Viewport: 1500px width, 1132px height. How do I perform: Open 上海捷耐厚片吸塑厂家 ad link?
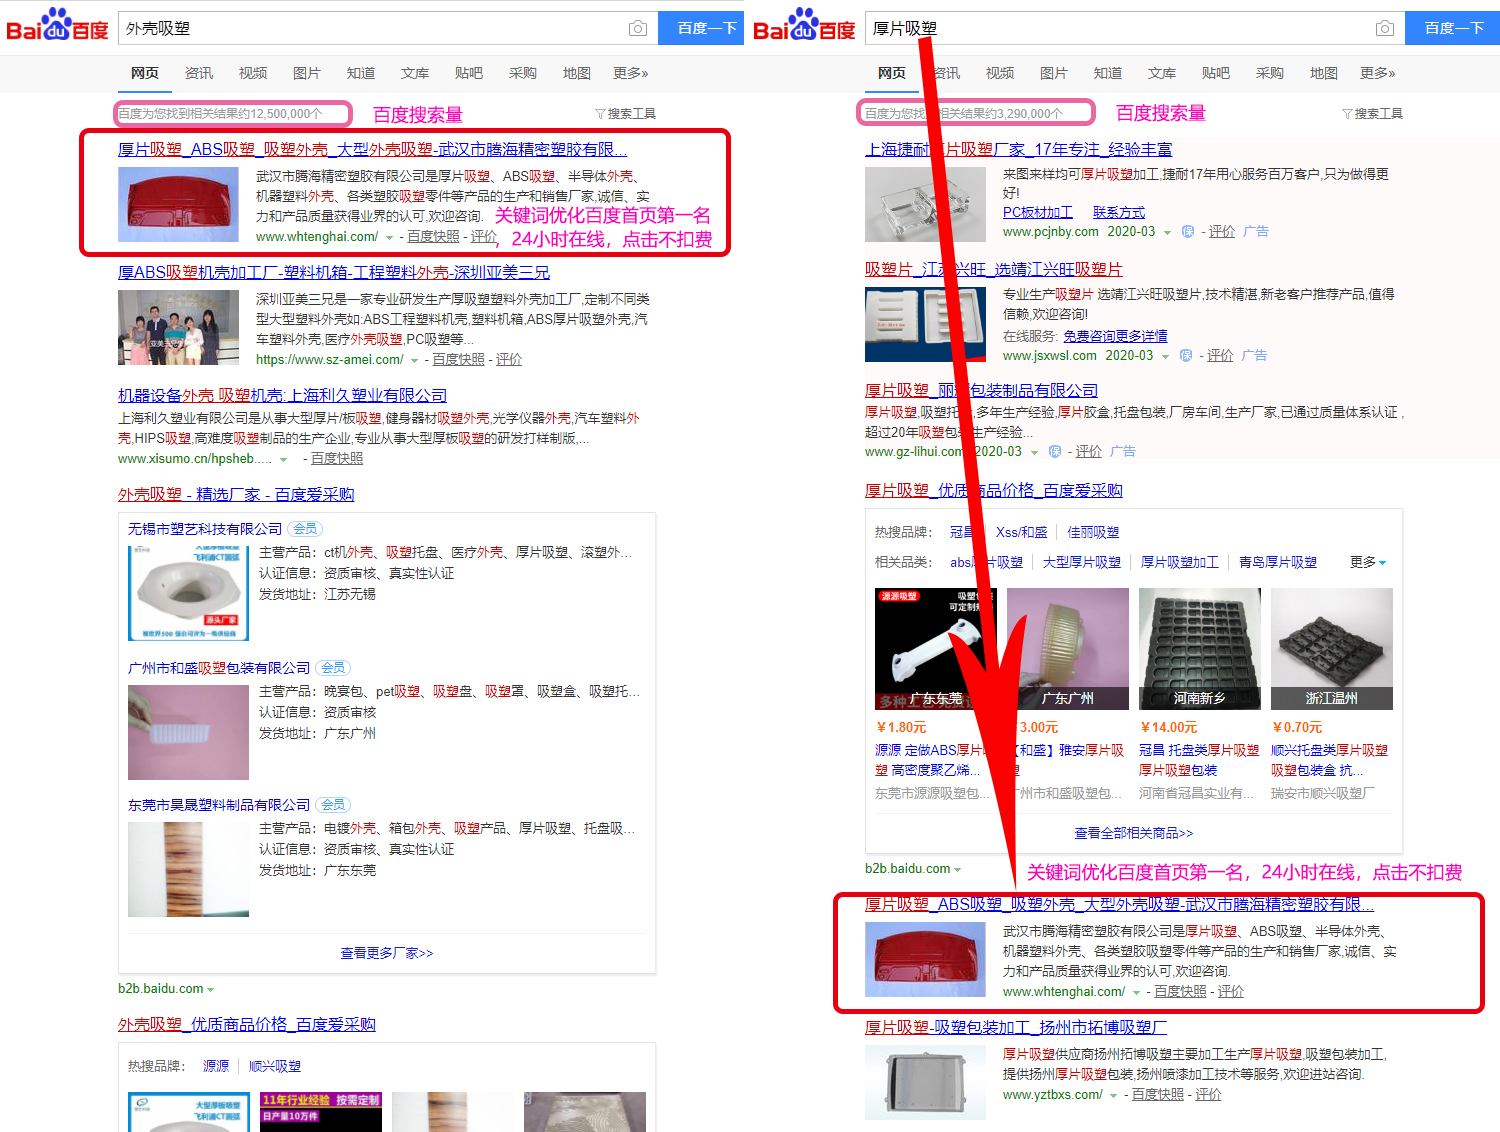tap(1018, 149)
